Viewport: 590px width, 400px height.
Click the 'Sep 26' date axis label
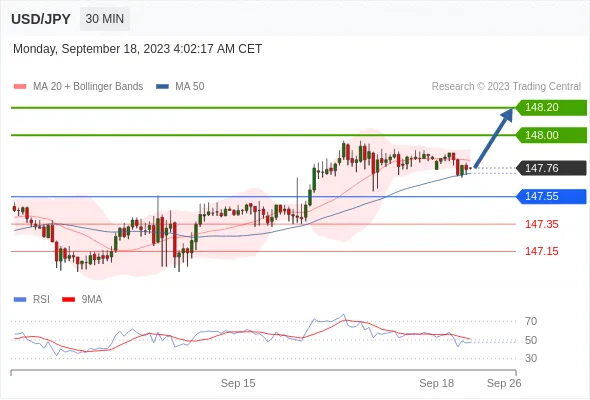(x=504, y=383)
